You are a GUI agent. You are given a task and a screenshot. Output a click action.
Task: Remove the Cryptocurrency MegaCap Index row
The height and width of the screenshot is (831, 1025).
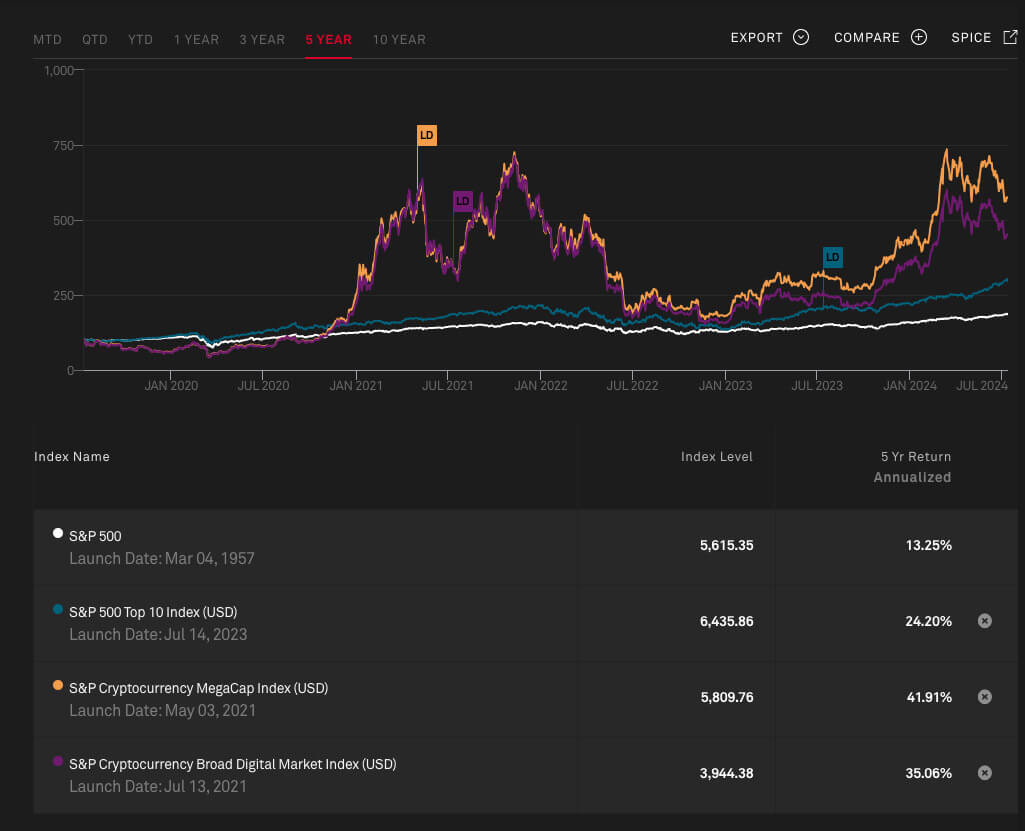(984, 697)
